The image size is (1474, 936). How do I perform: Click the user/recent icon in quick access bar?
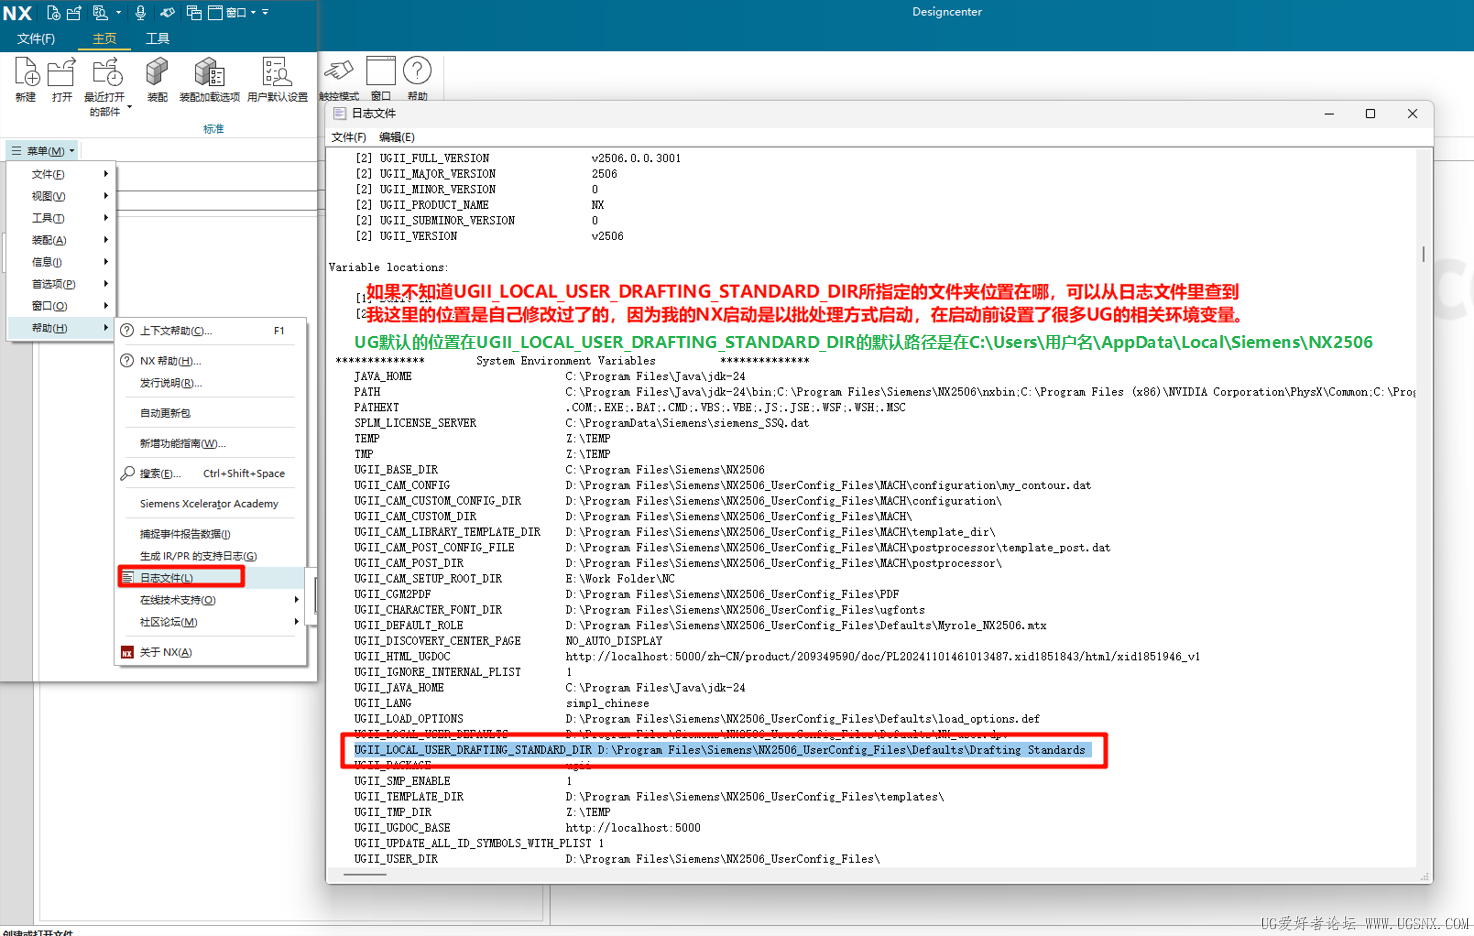(x=100, y=13)
